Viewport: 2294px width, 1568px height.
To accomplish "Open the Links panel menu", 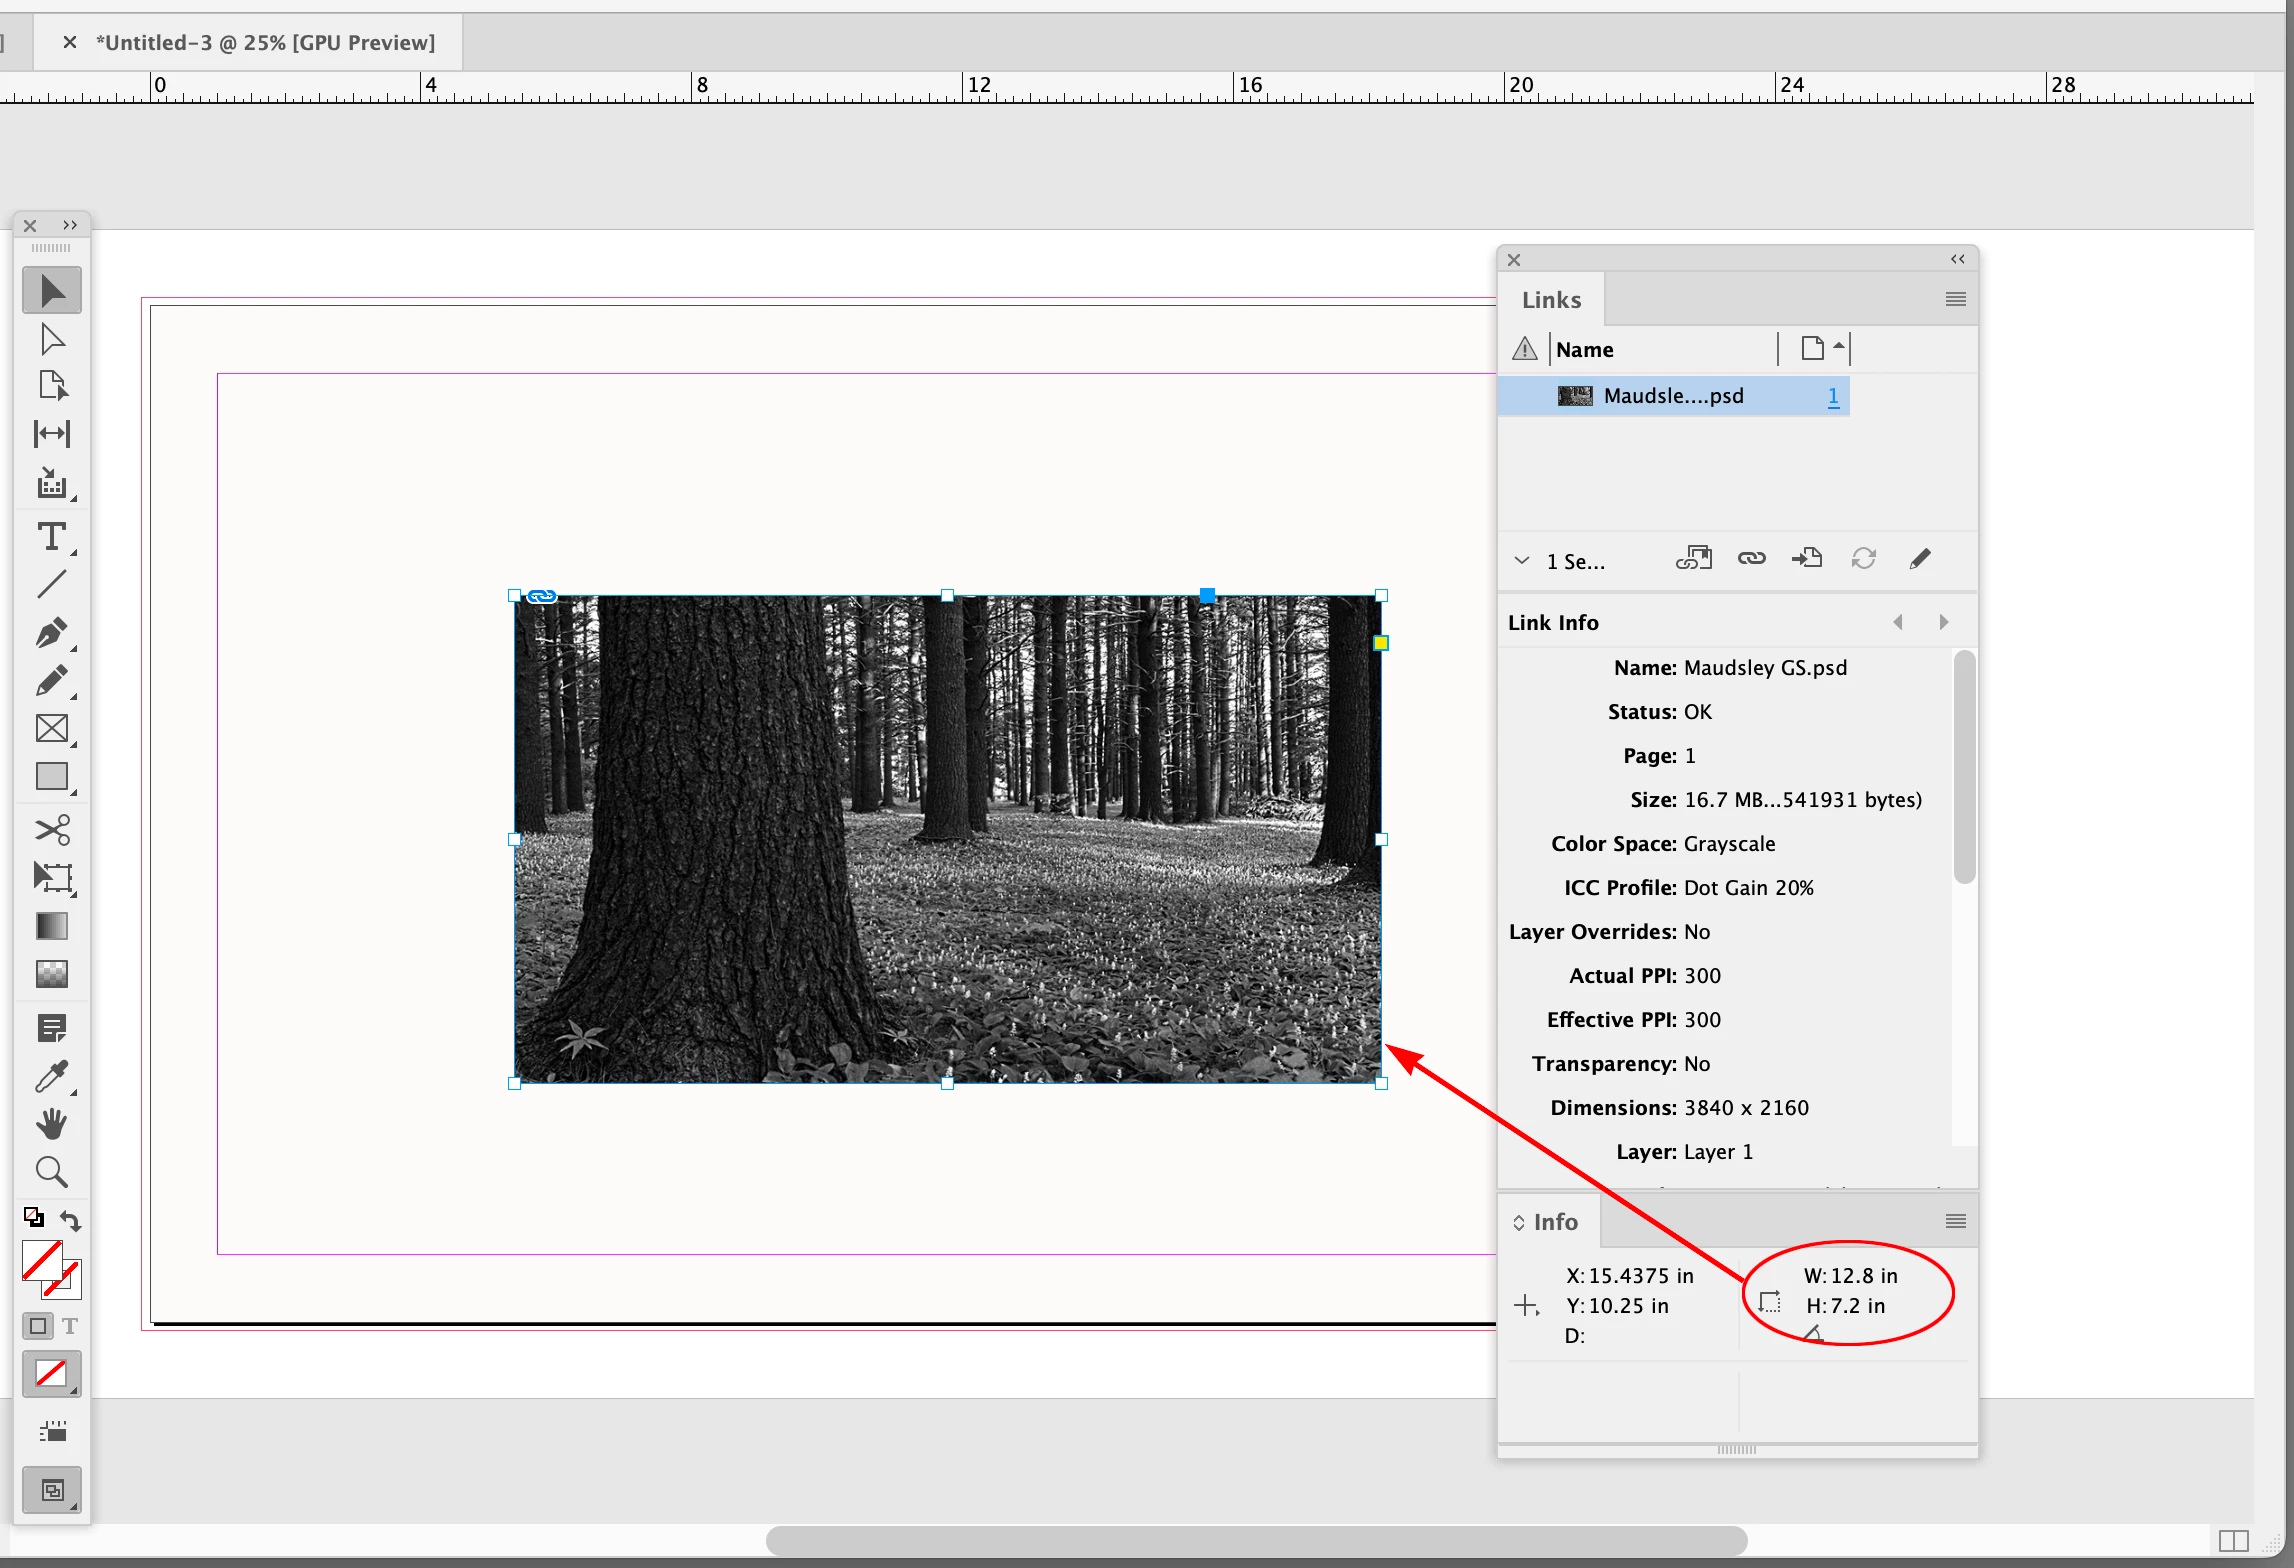I will tap(1955, 299).
